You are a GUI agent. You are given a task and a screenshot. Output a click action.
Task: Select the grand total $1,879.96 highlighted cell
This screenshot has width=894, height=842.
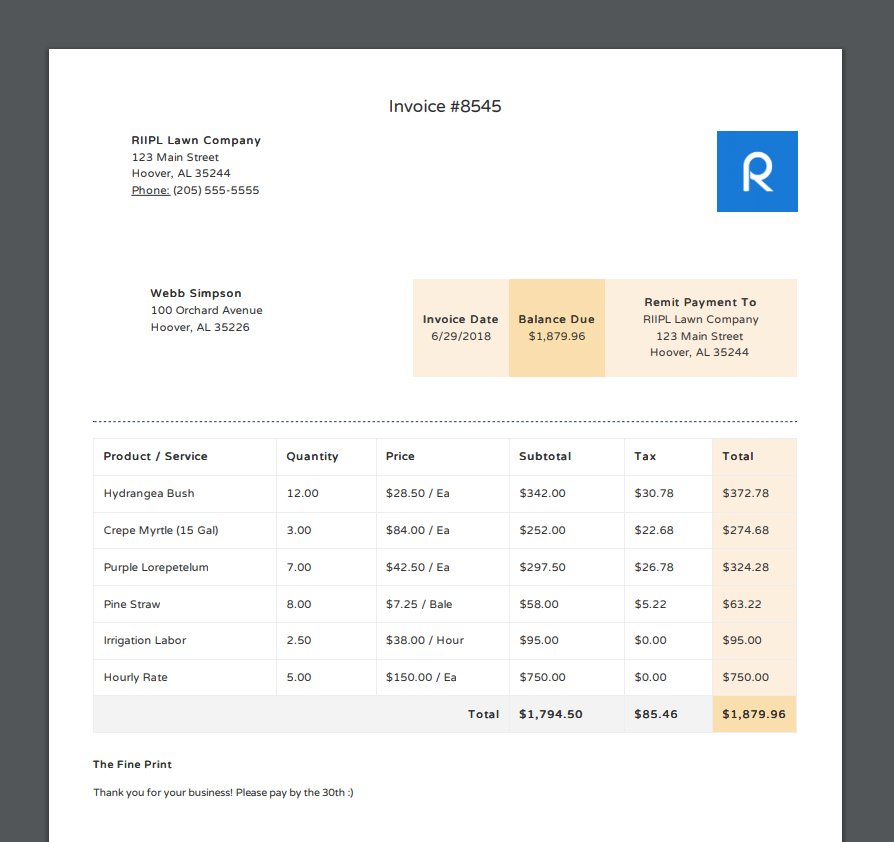coord(754,714)
